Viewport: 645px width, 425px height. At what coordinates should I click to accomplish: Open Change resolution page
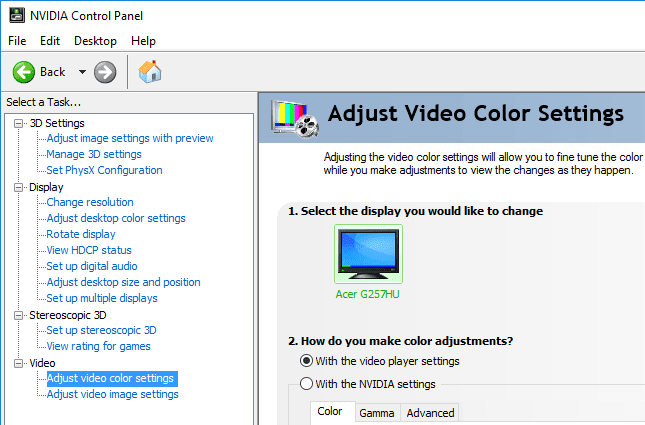pos(90,202)
